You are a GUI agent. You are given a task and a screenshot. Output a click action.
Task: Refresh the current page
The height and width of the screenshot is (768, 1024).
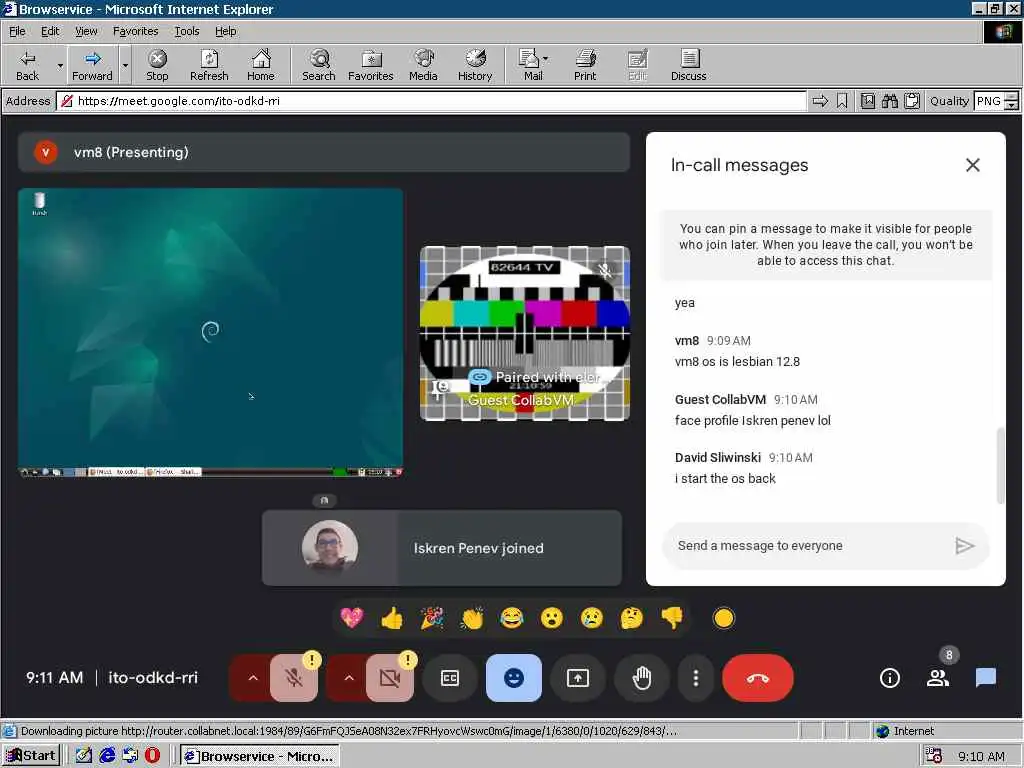pos(209,65)
